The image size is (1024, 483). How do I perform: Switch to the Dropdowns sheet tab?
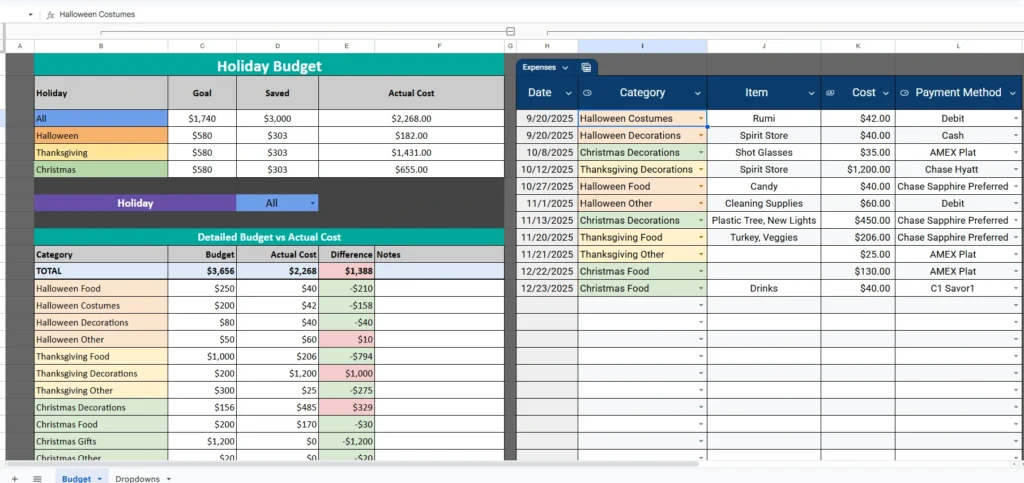(137, 478)
